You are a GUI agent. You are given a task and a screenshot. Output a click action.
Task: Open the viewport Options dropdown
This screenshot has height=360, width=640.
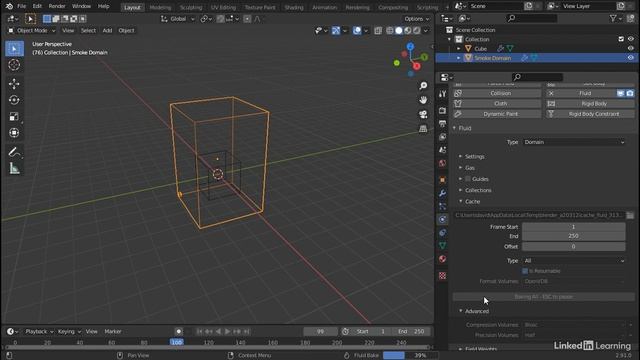(x=416, y=19)
